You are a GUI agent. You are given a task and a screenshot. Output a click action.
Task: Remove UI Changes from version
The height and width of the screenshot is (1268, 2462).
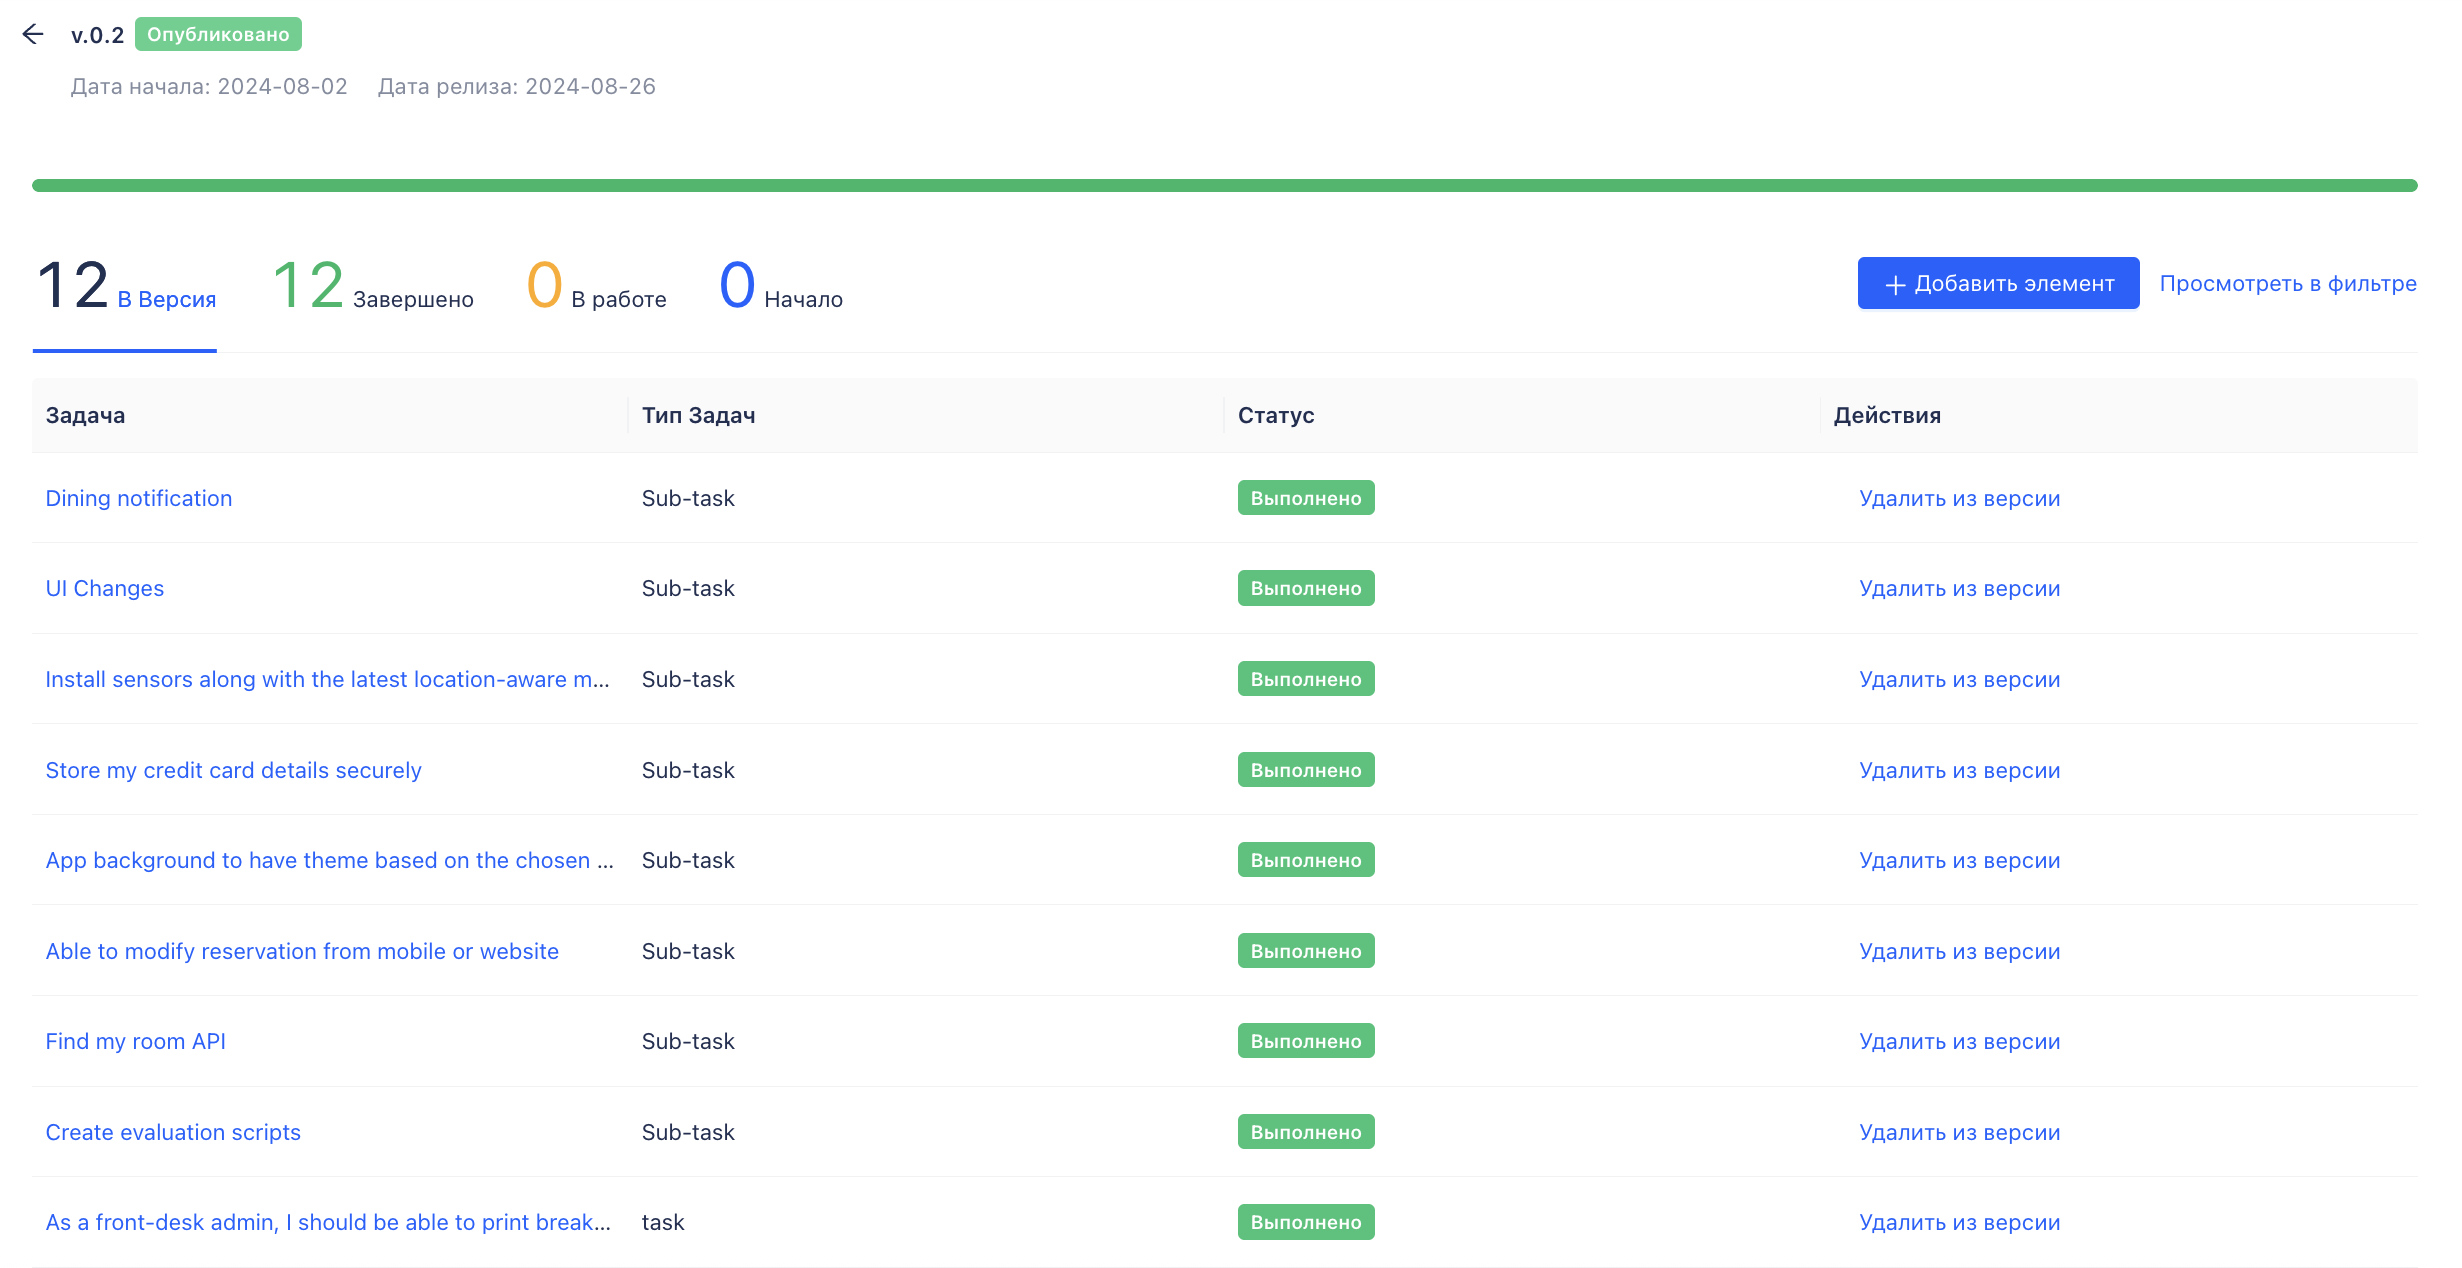point(1959,588)
